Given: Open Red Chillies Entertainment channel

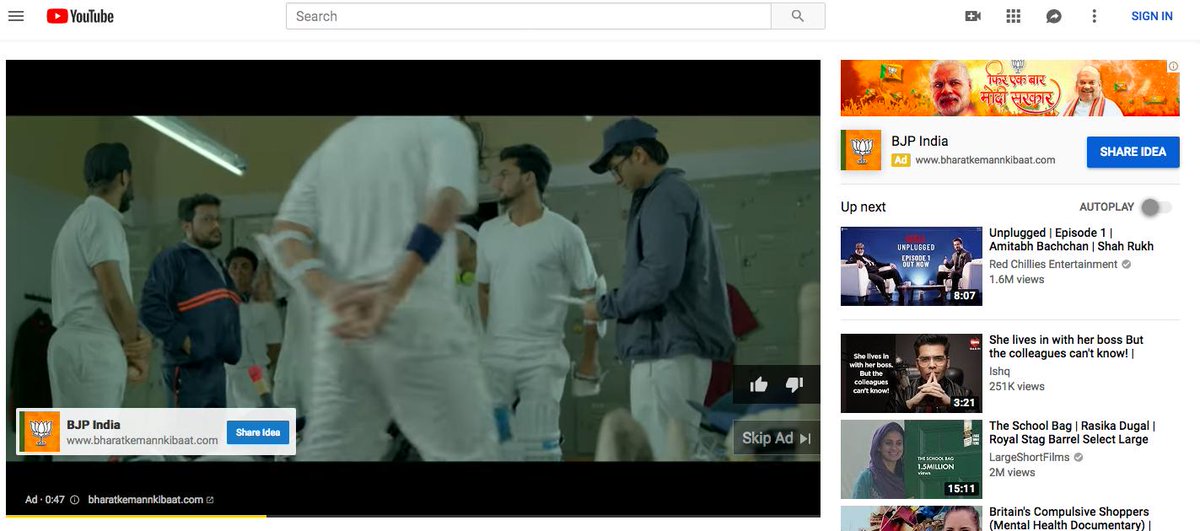Looking at the screenshot, I should pyautogui.click(x=1053, y=264).
